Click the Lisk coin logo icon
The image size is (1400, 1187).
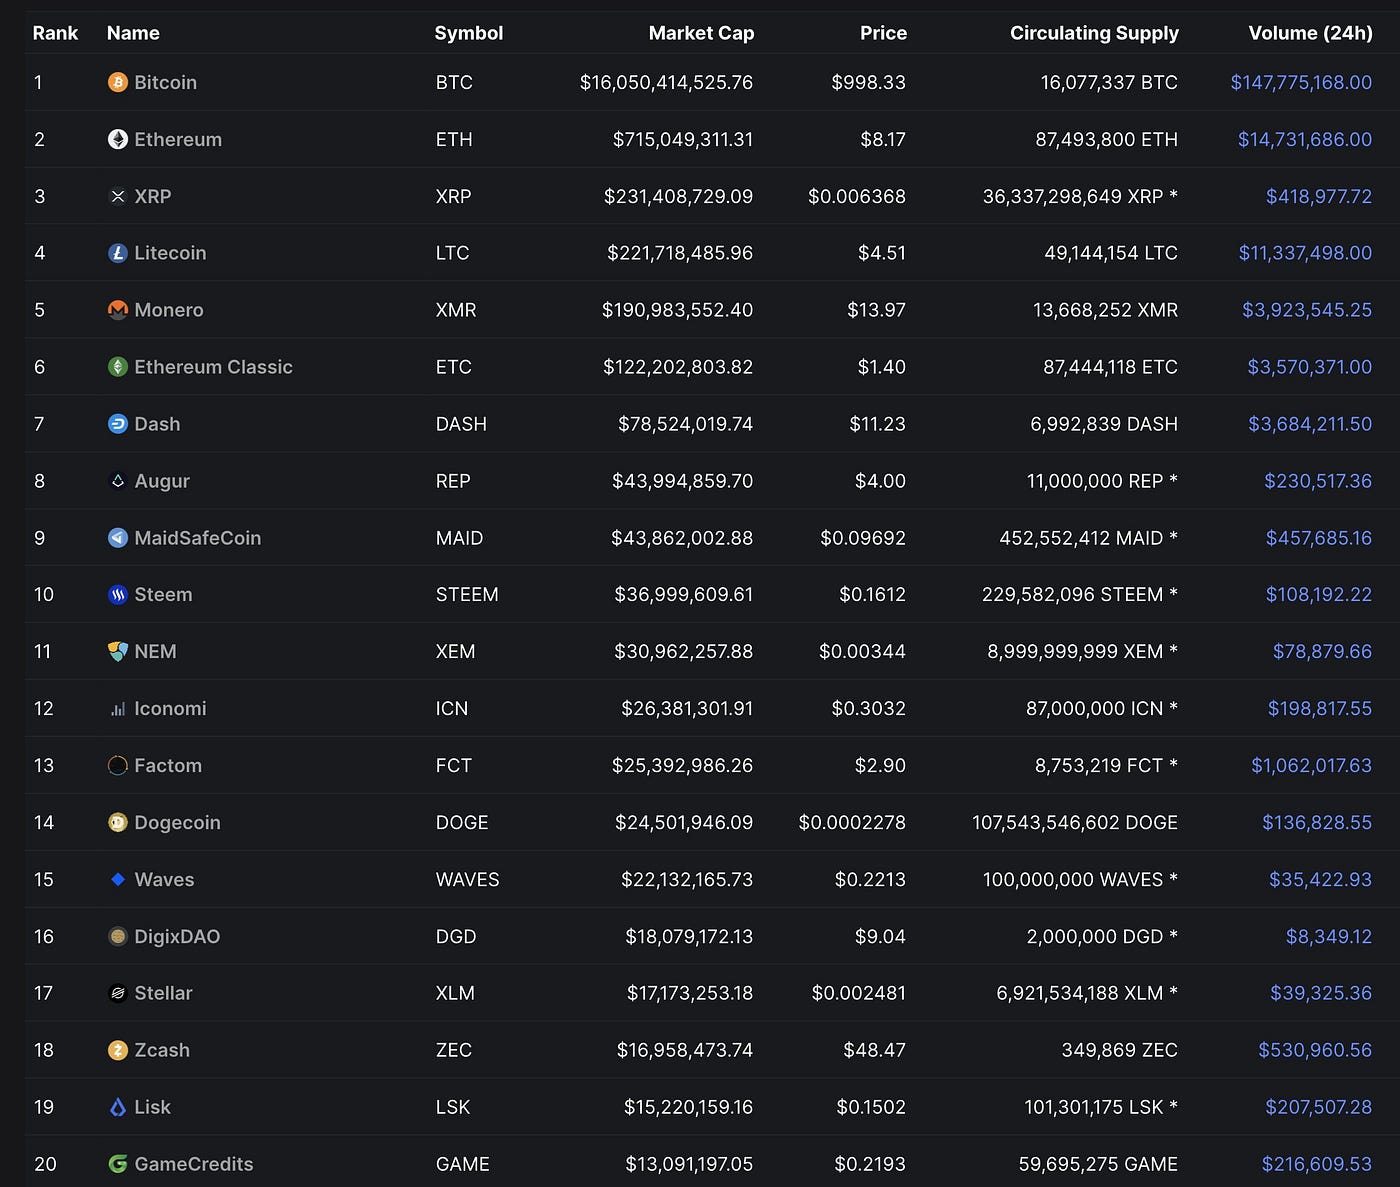pos(118,1107)
